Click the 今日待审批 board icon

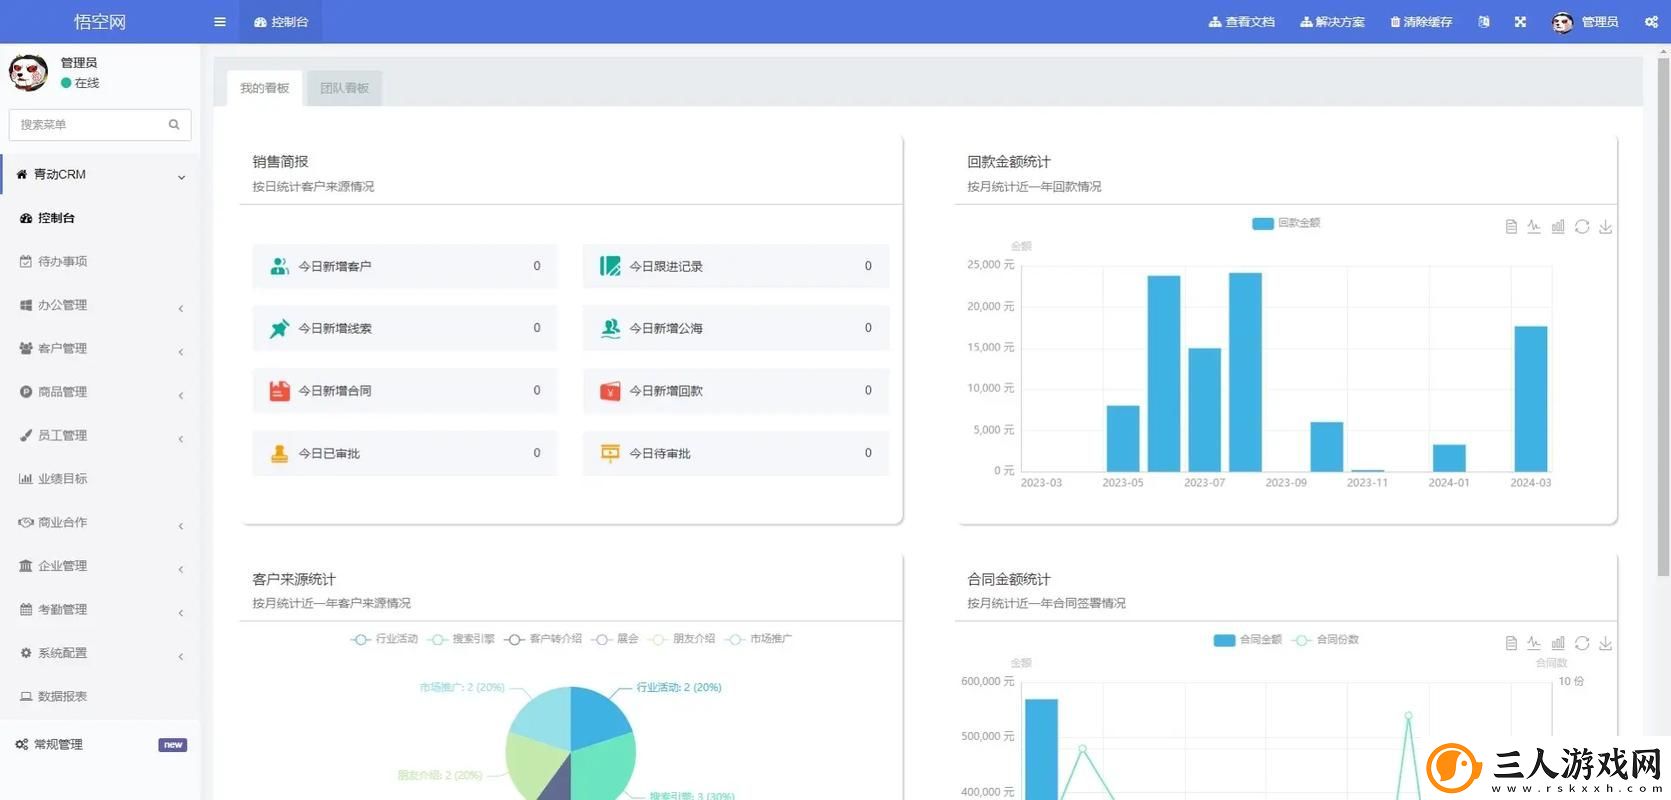click(x=610, y=453)
